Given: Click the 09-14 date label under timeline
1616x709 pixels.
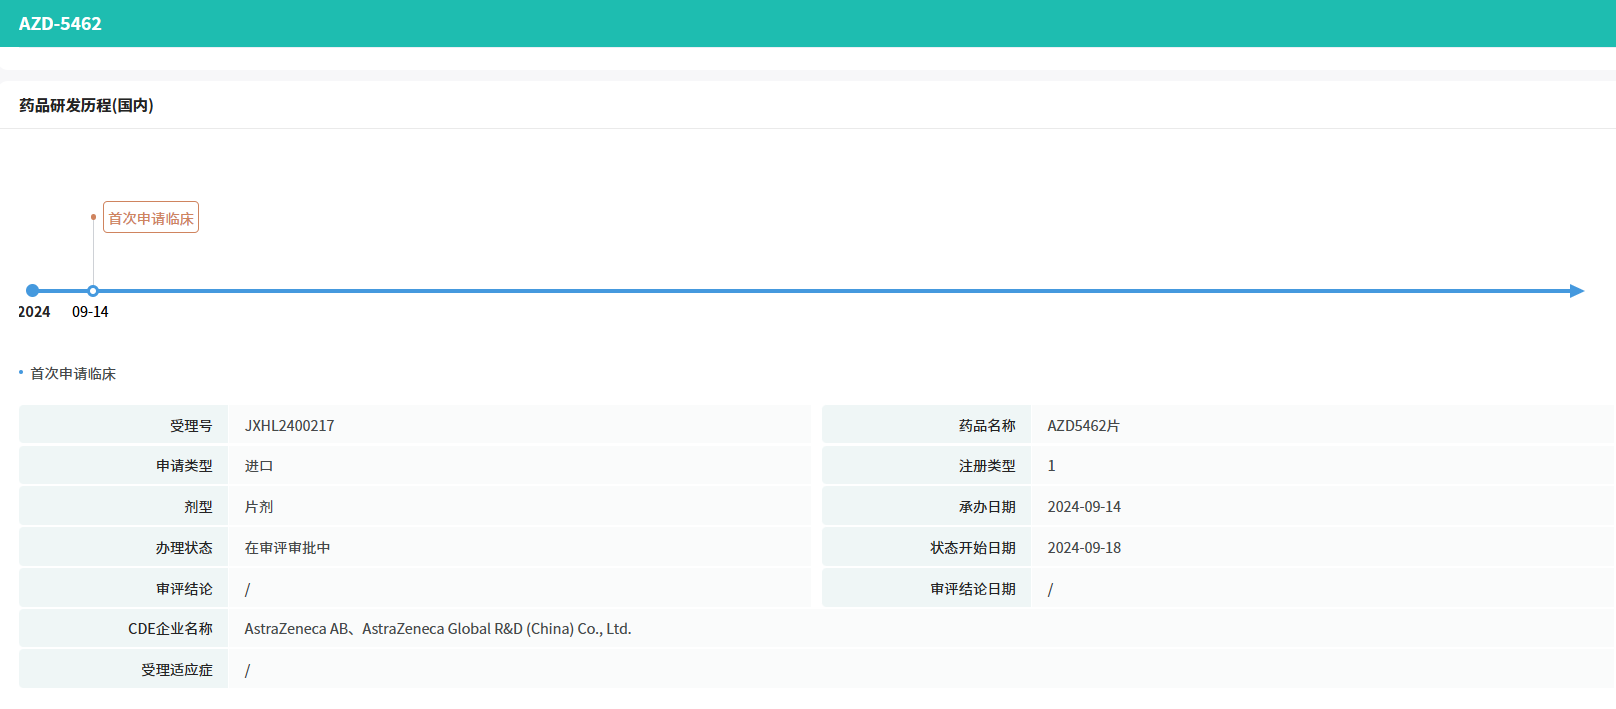Looking at the screenshot, I should pos(90,312).
